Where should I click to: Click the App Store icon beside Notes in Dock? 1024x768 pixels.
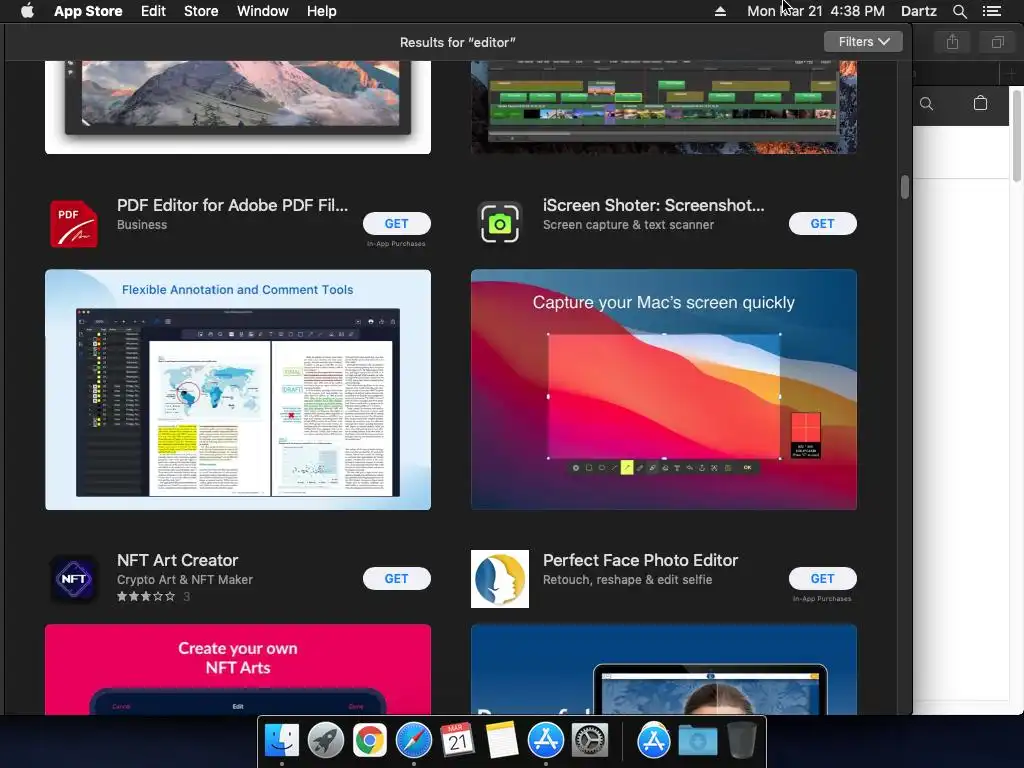click(x=545, y=741)
